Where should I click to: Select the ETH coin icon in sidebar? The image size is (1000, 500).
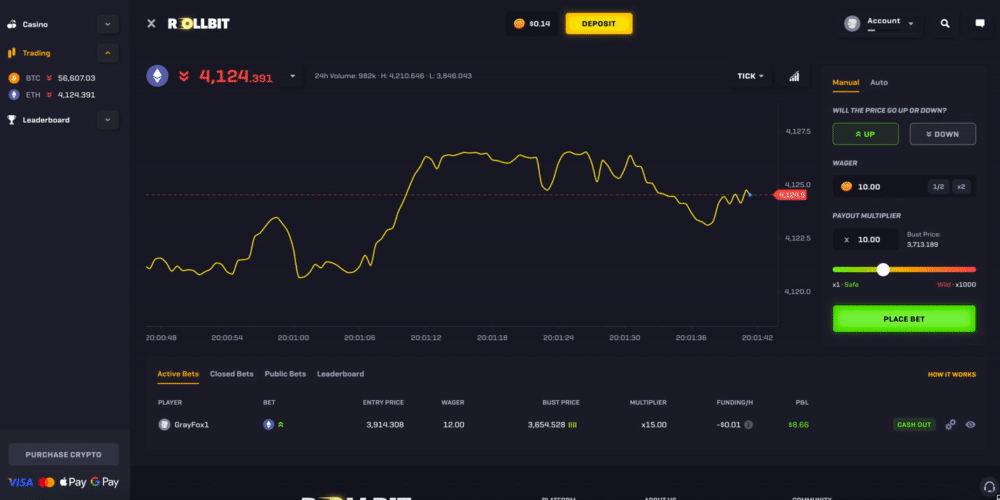tap(14, 94)
